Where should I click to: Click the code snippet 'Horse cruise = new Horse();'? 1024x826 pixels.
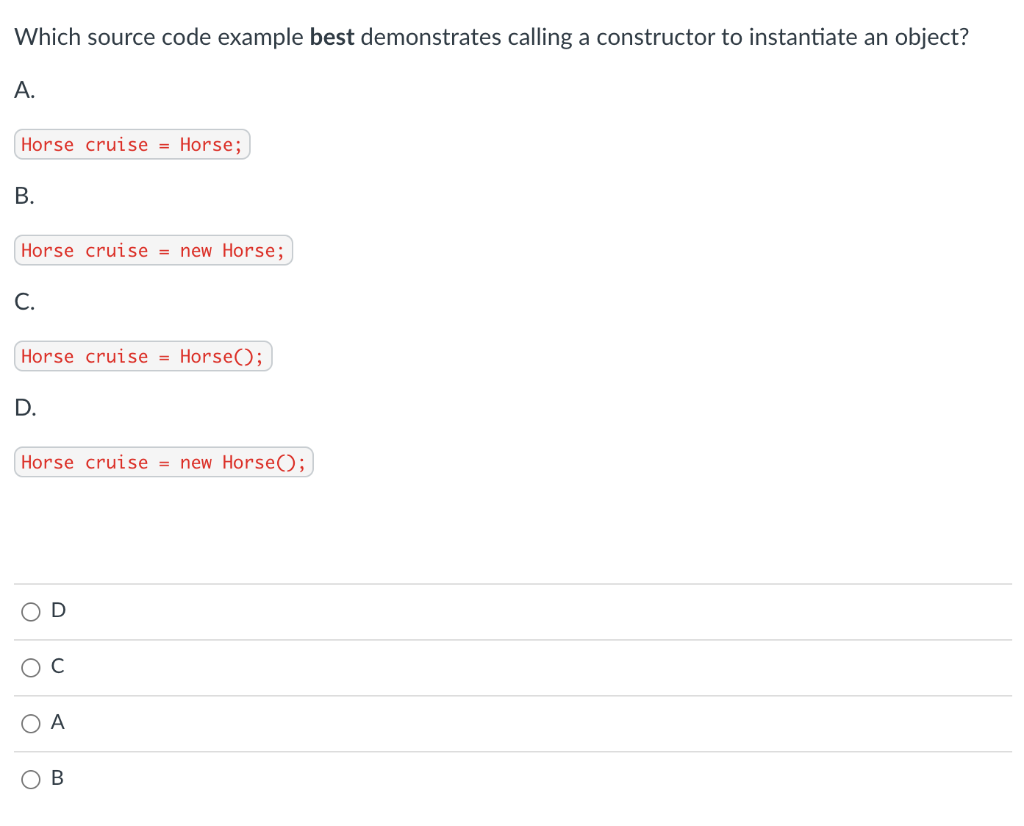click(x=163, y=462)
